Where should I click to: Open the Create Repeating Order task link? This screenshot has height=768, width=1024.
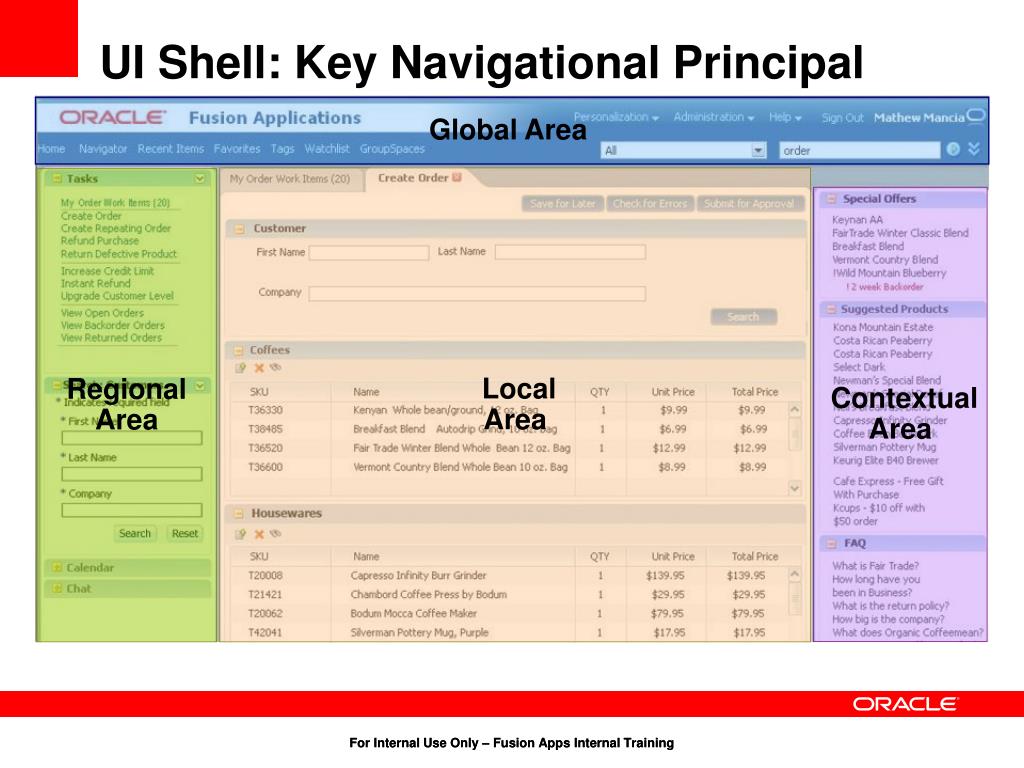(x=116, y=229)
